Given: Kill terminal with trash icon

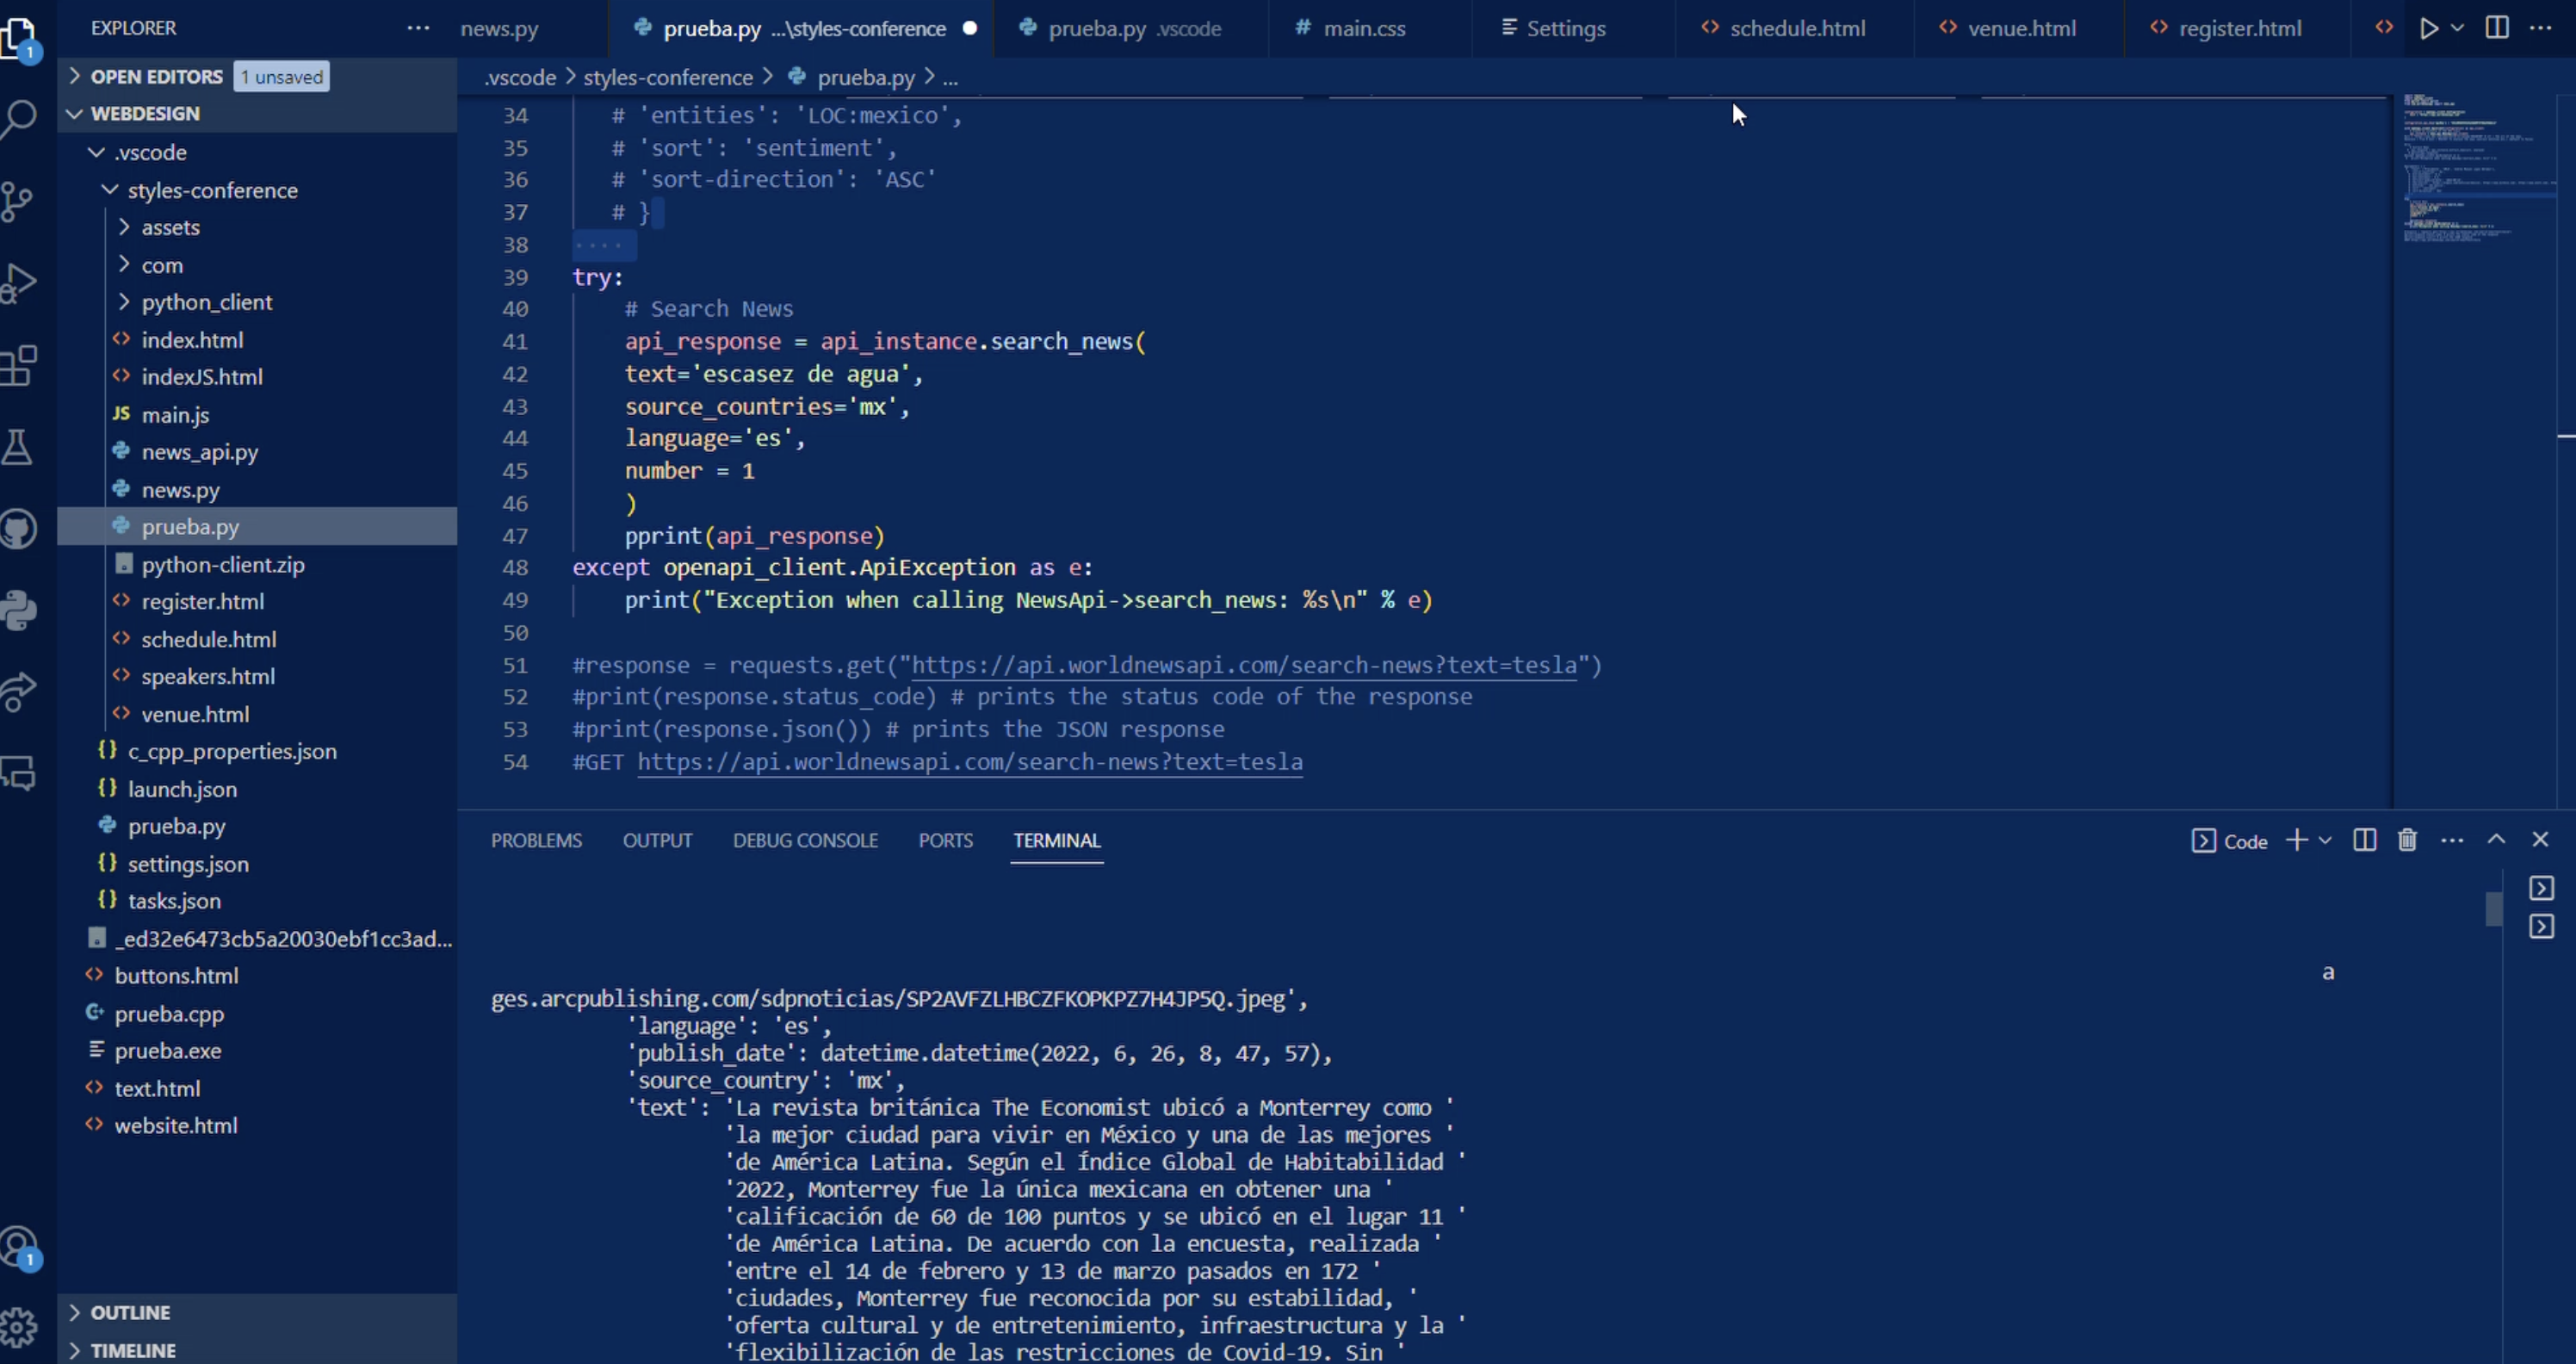Looking at the screenshot, I should point(2407,840).
